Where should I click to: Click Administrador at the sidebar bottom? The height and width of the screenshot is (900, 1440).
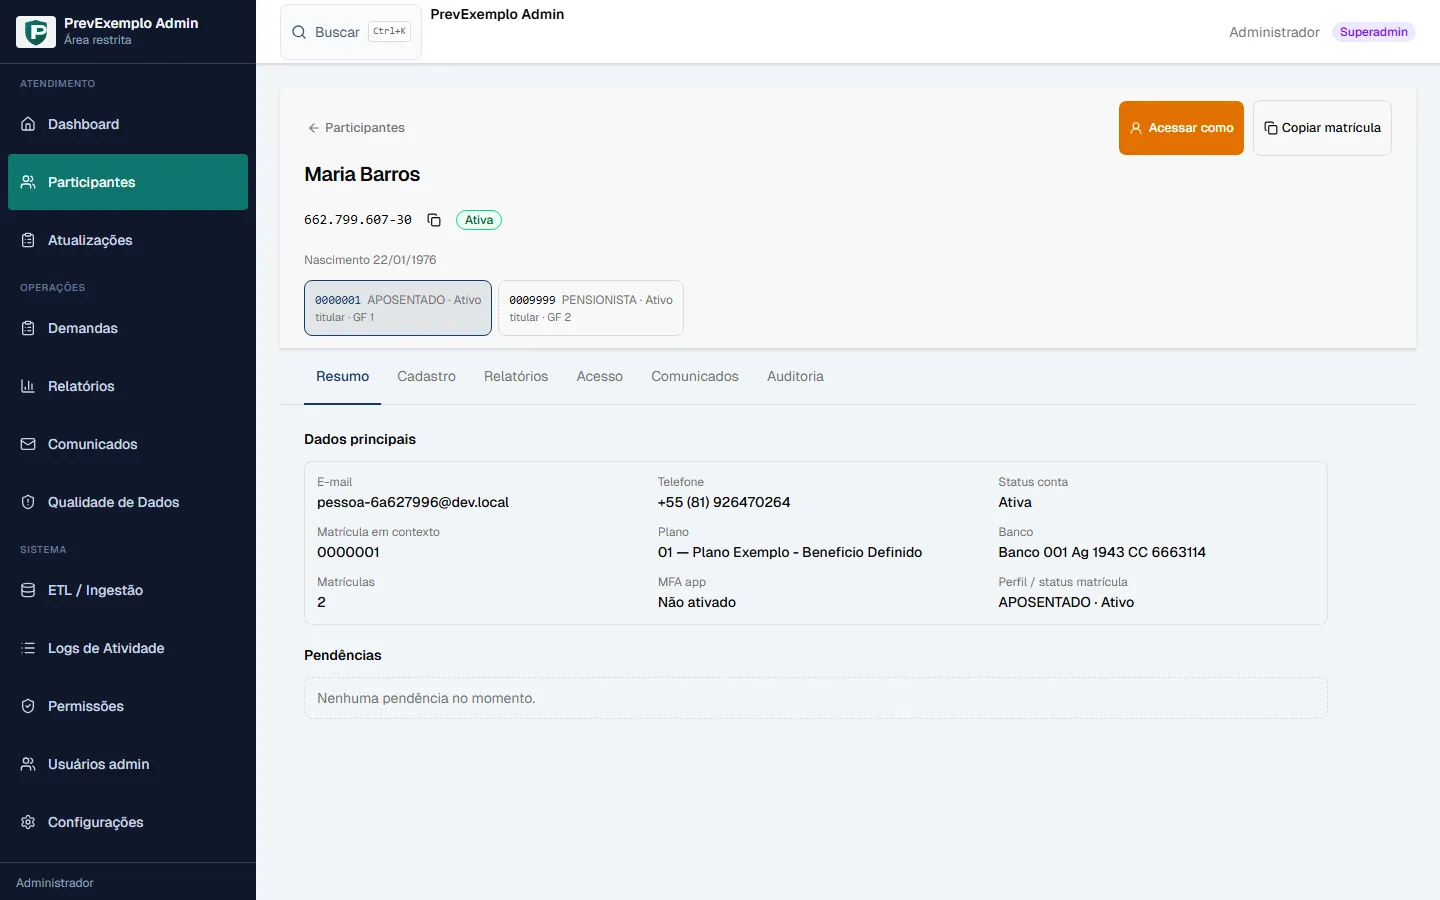[55, 883]
